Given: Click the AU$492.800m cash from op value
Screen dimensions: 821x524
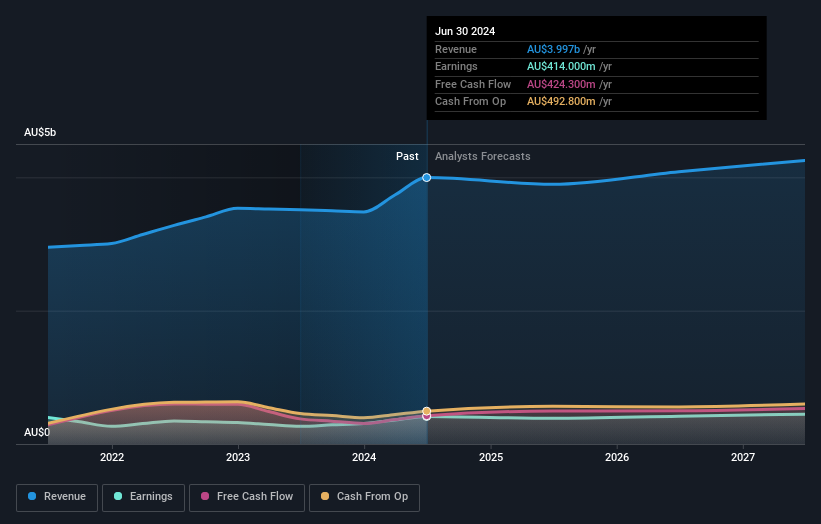Looking at the screenshot, I should coord(561,102).
